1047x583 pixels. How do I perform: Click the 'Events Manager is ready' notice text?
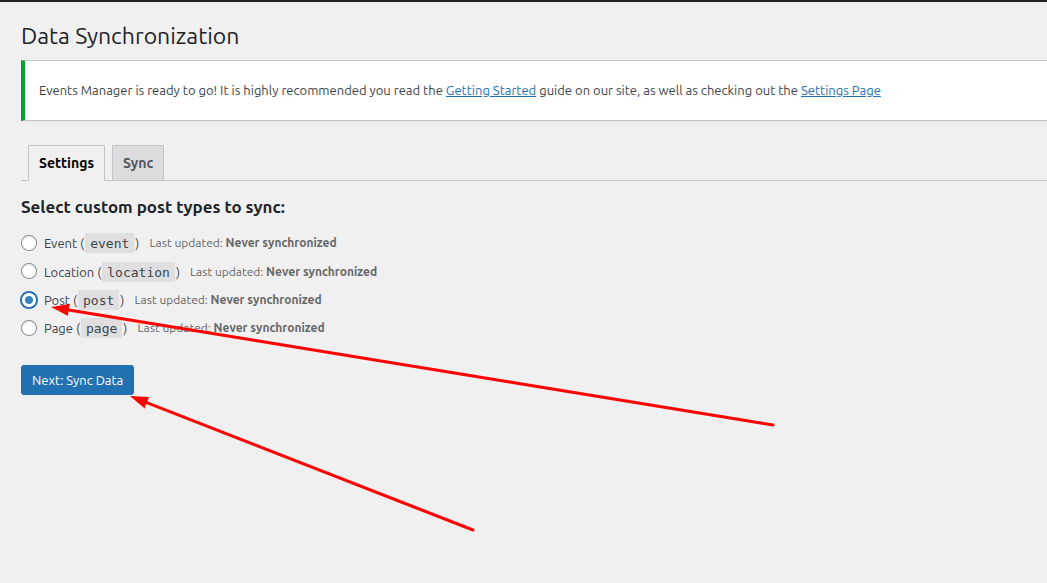(x=240, y=90)
